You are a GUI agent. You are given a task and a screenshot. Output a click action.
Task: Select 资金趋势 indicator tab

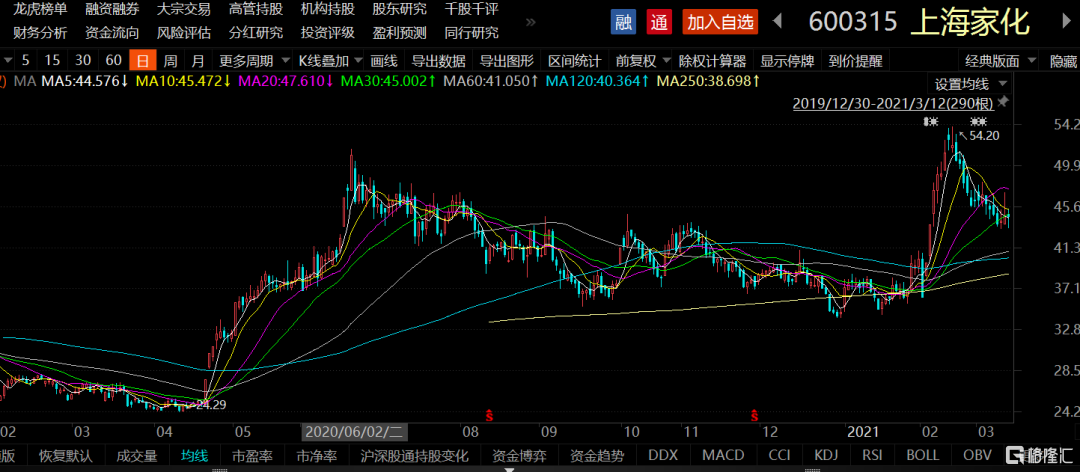596,455
